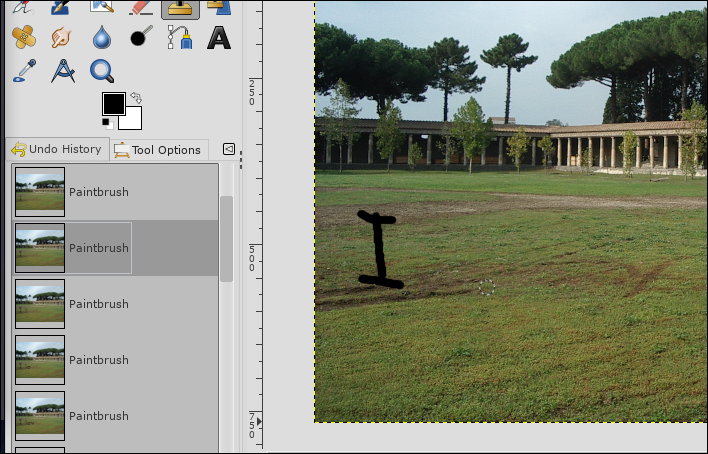The width and height of the screenshot is (708, 454).
Task: Click the black letter I painted on canvas
Action: point(380,250)
